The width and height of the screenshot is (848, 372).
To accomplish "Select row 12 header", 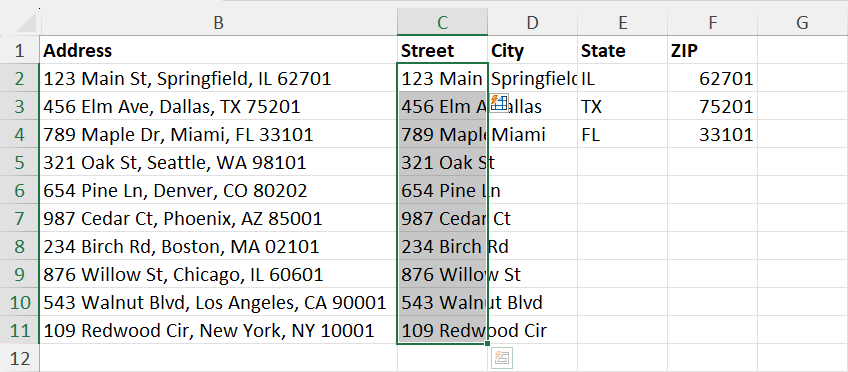I will [19, 358].
